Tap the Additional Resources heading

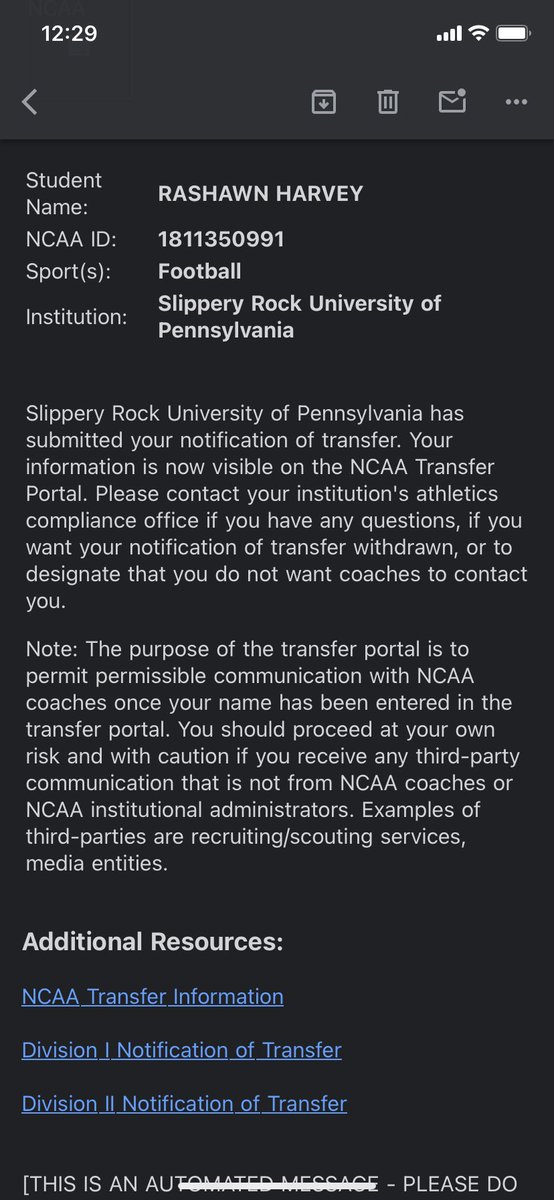click(153, 942)
